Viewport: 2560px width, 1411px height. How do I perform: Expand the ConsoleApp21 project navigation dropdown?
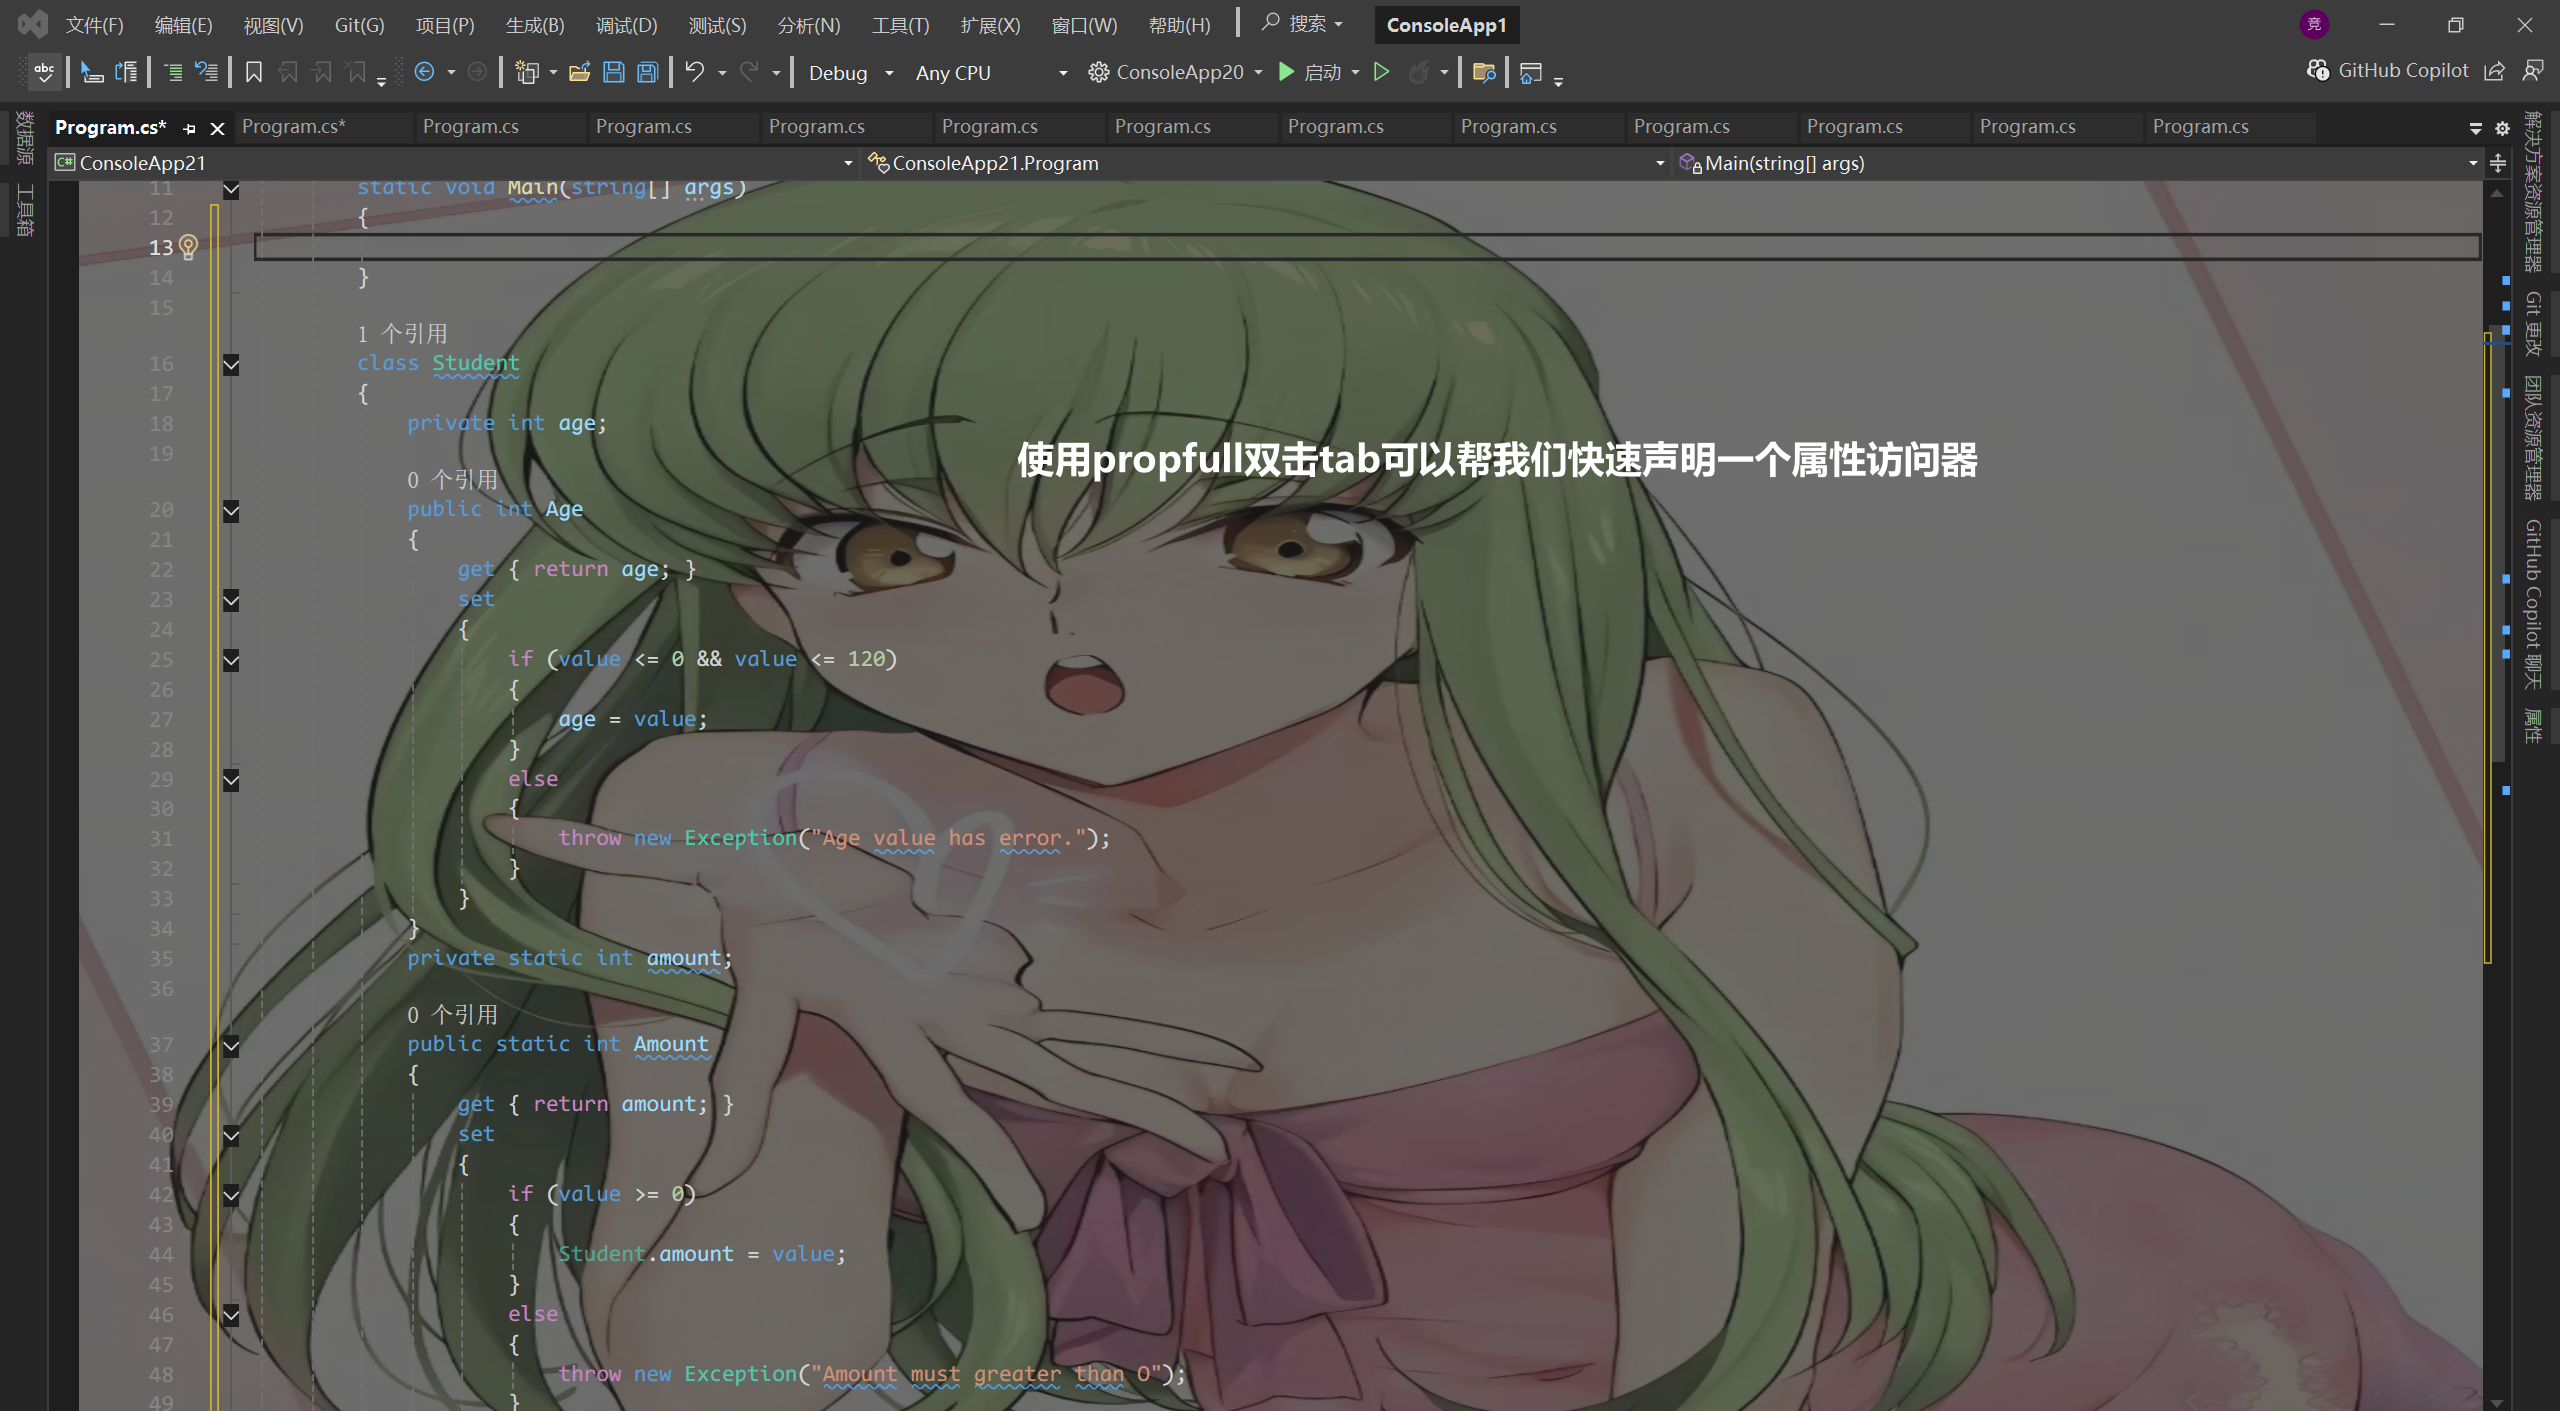(x=848, y=163)
